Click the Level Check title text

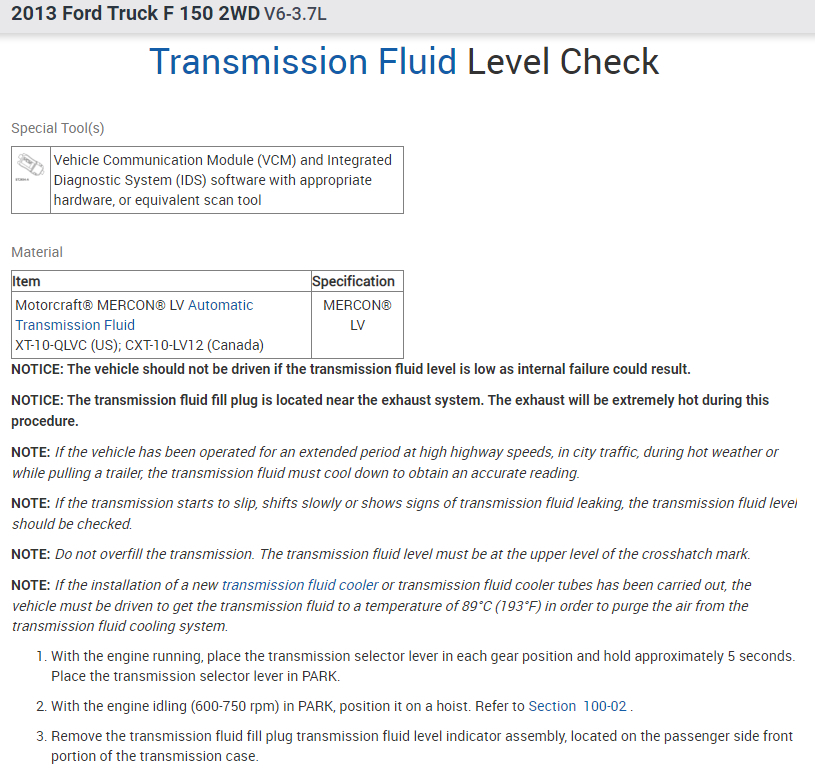563,62
